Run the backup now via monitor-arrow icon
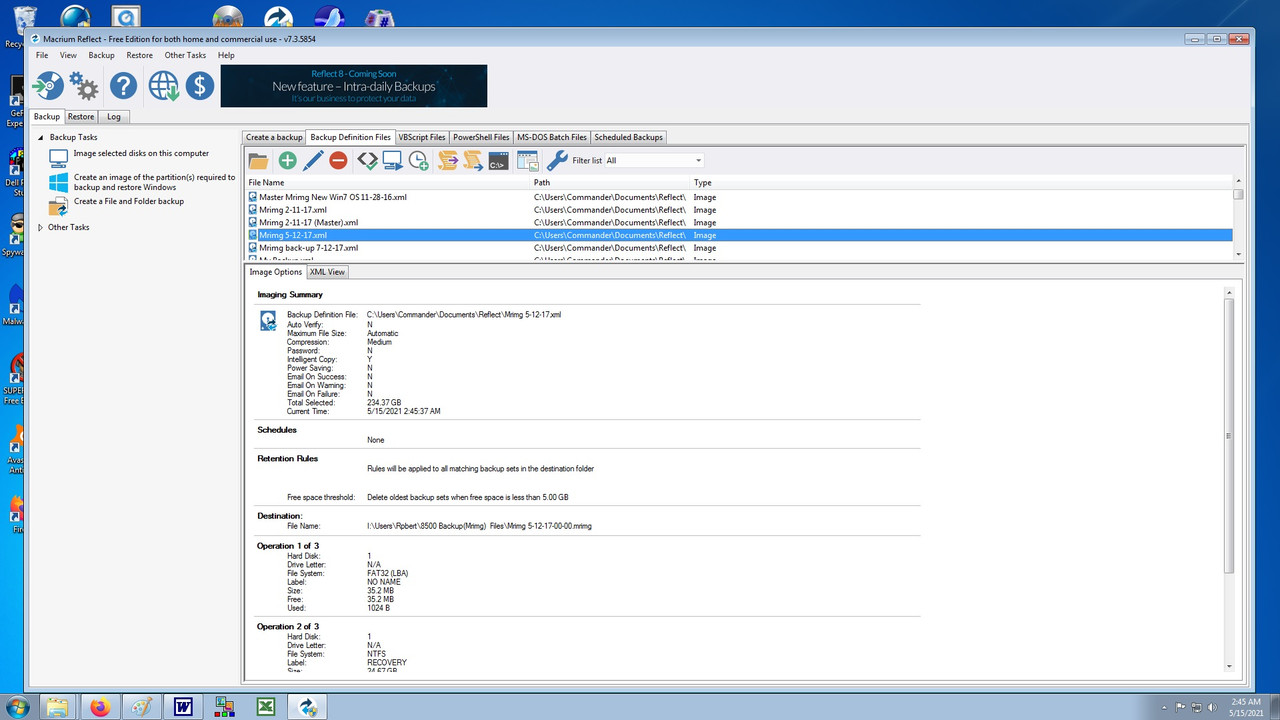The width and height of the screenshot is (1280, 720). tap(392, 160)
